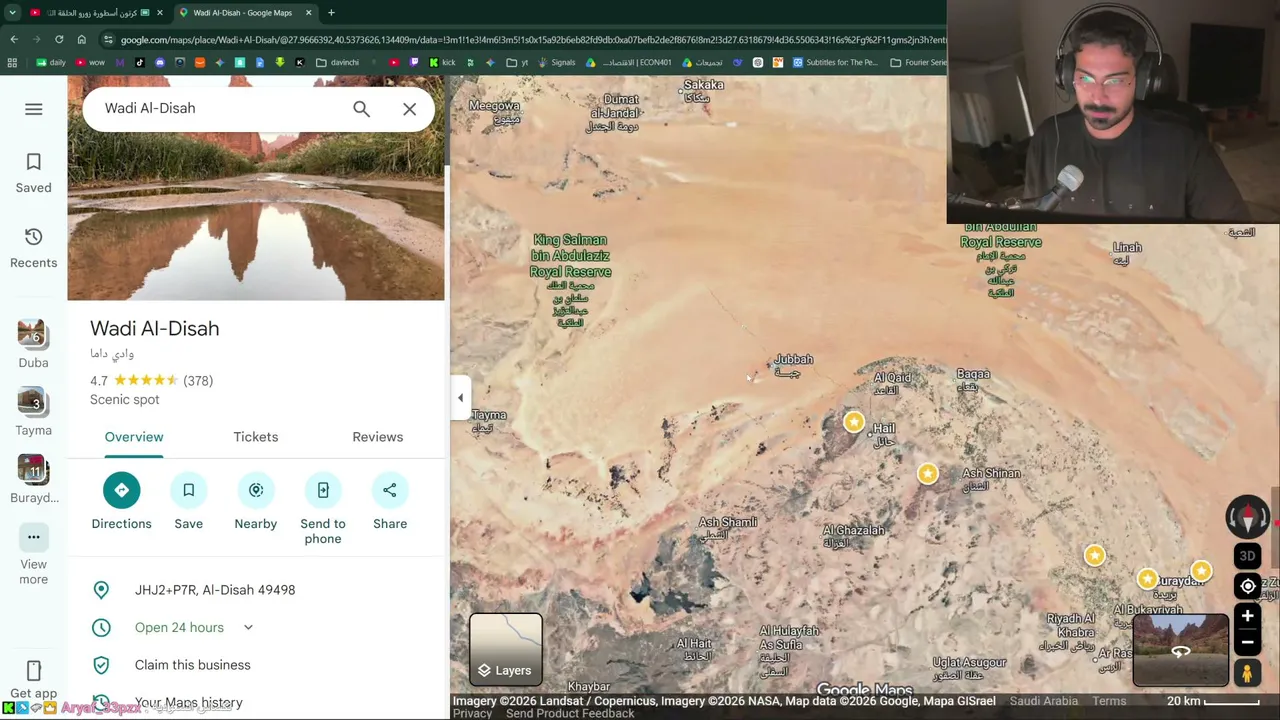Click the saved star near Hail
The height and width of the screenshot is (720, 1280).
click(853, 422)
